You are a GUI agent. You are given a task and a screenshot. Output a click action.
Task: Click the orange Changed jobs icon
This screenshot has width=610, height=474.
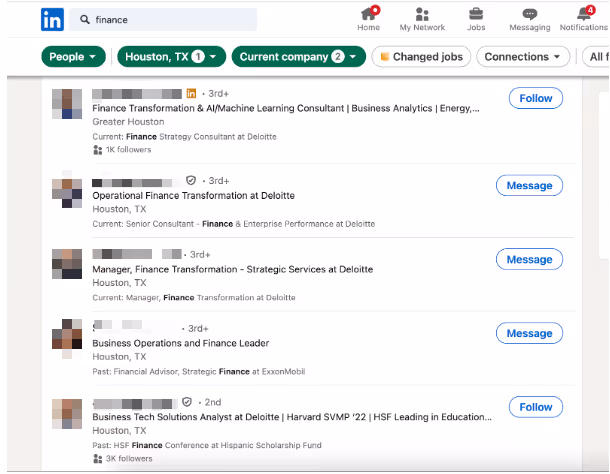385,57
